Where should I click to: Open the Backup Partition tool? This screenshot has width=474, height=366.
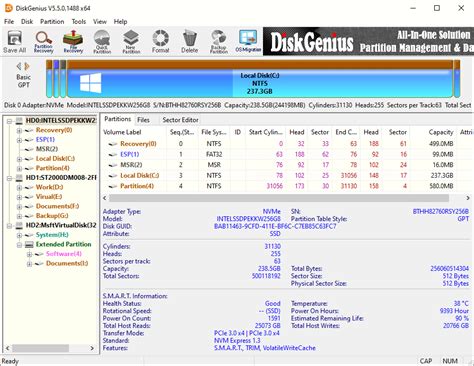pyautogui.click(x=219, y=42)
